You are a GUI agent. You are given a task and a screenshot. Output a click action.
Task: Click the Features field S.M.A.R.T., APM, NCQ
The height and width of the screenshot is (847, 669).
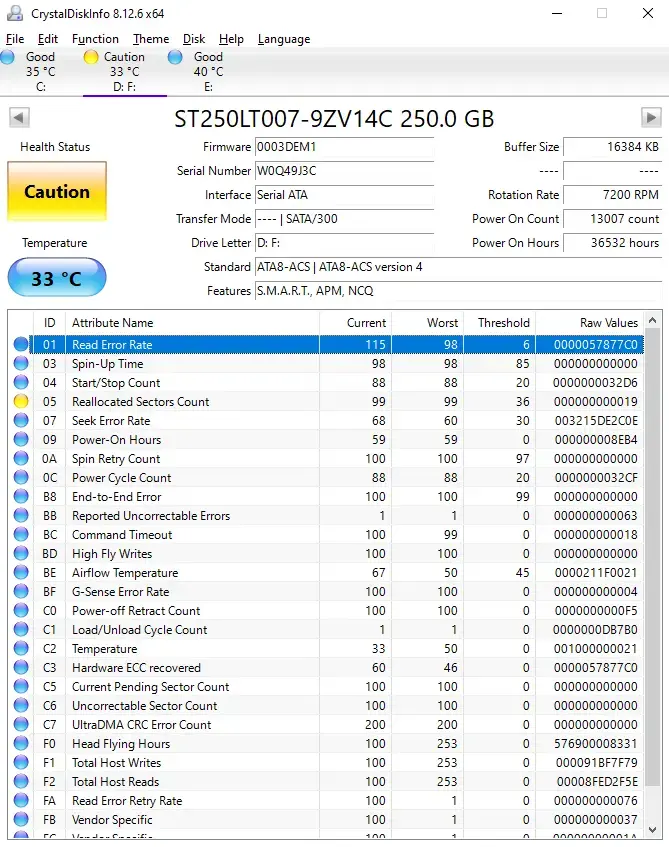[x=458, y=291]
